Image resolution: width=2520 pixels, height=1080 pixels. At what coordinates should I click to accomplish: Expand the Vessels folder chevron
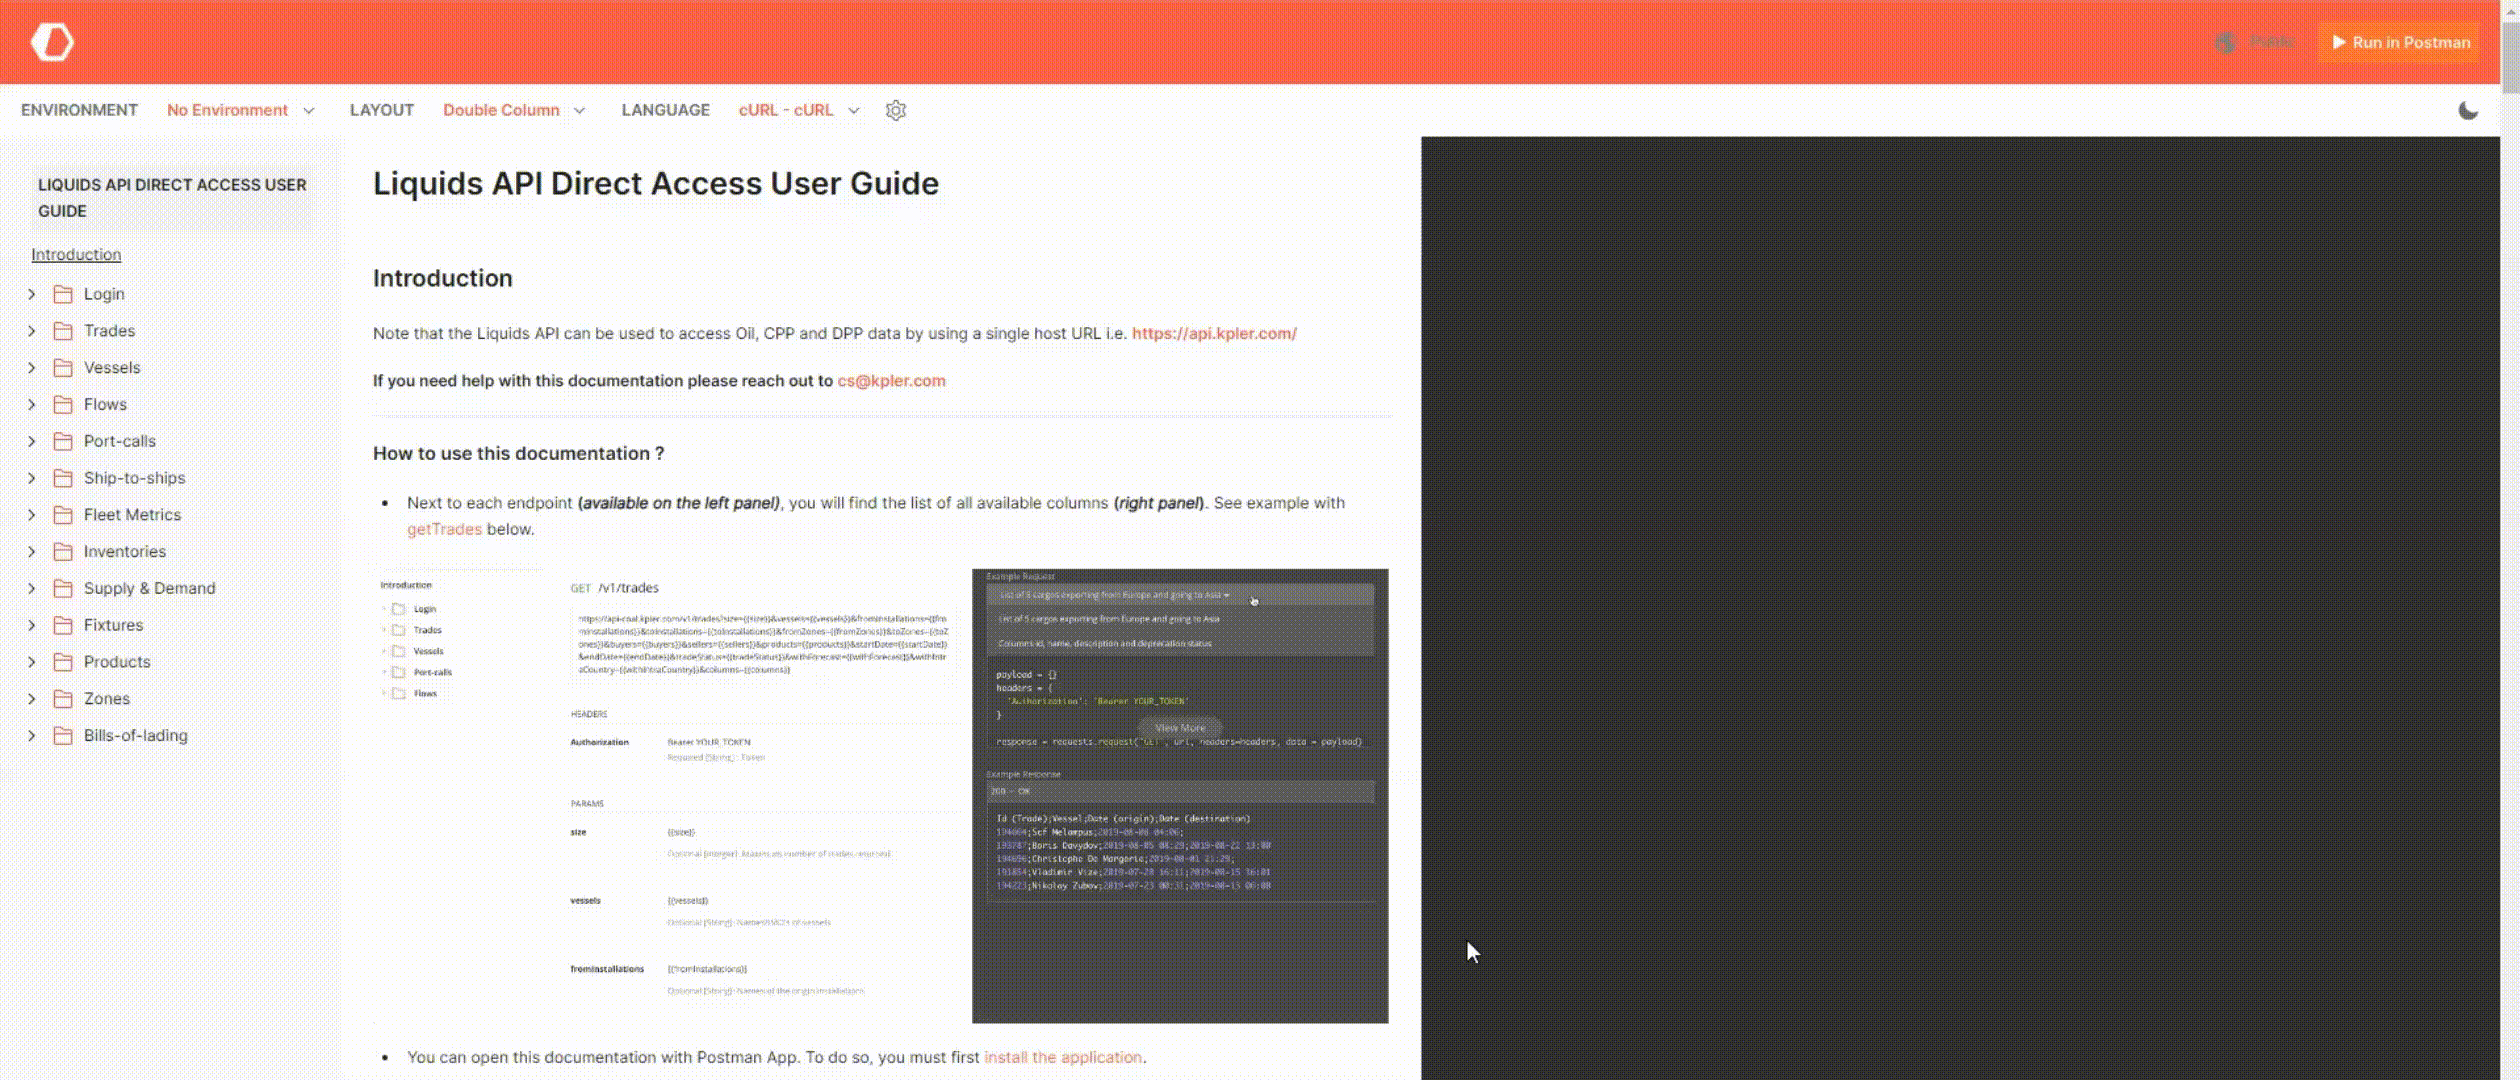tap(32, 368)
